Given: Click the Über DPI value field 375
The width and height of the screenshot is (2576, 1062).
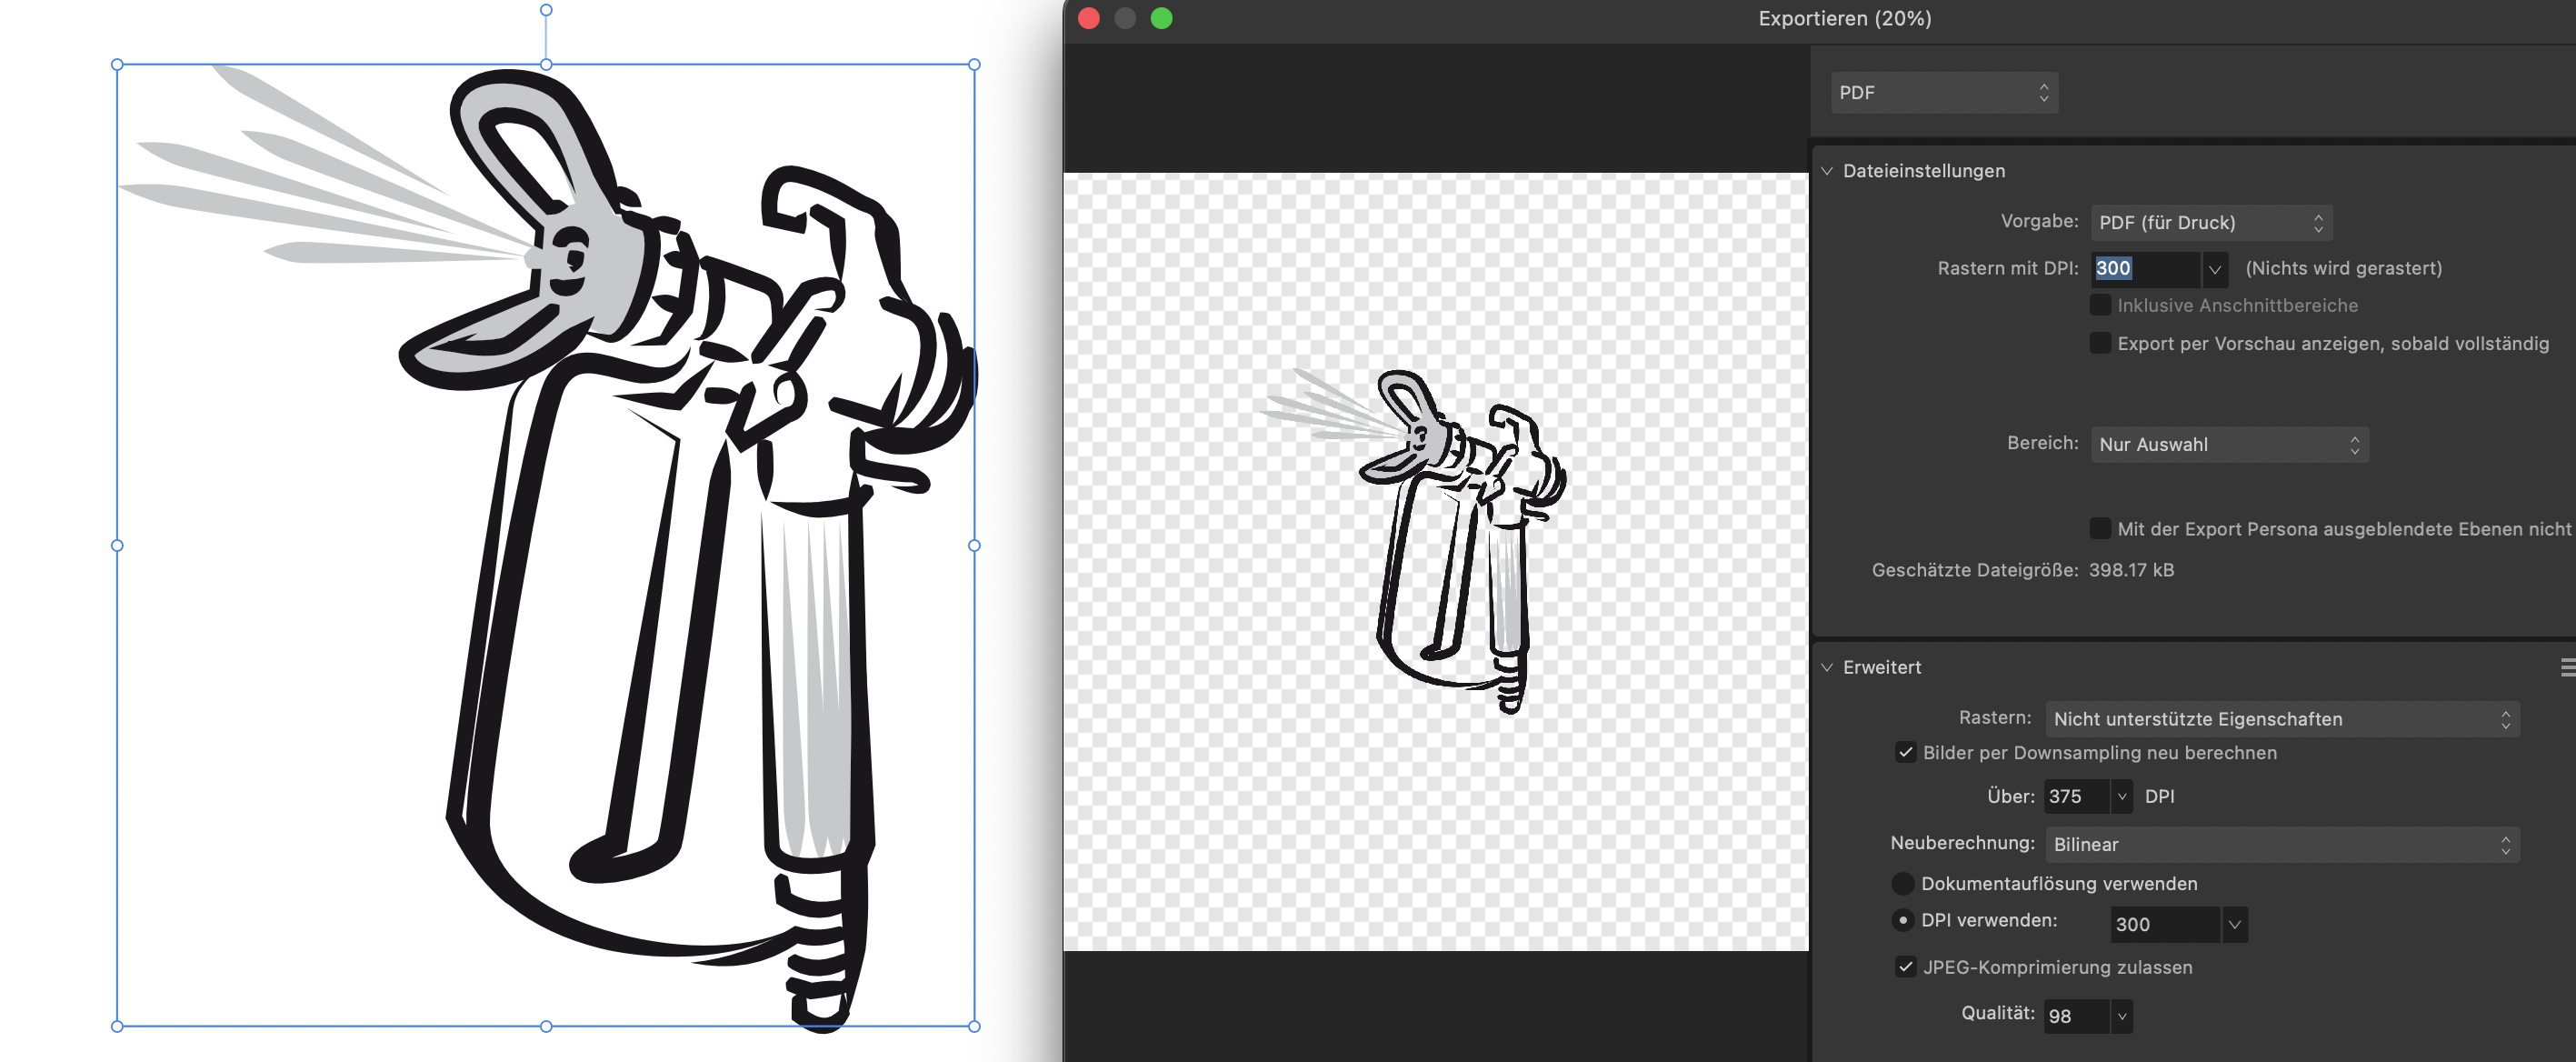Looking at the screenshot, I should (x=2076, y=796).
